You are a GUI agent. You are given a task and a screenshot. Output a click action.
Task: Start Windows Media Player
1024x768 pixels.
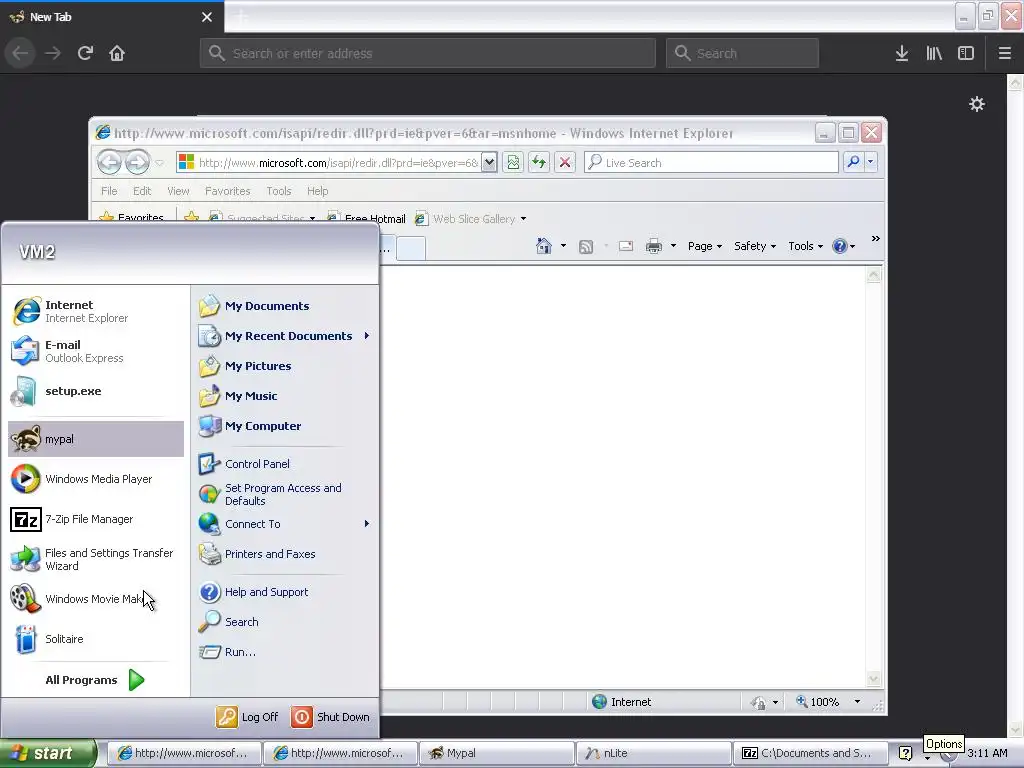coord(96,479)
